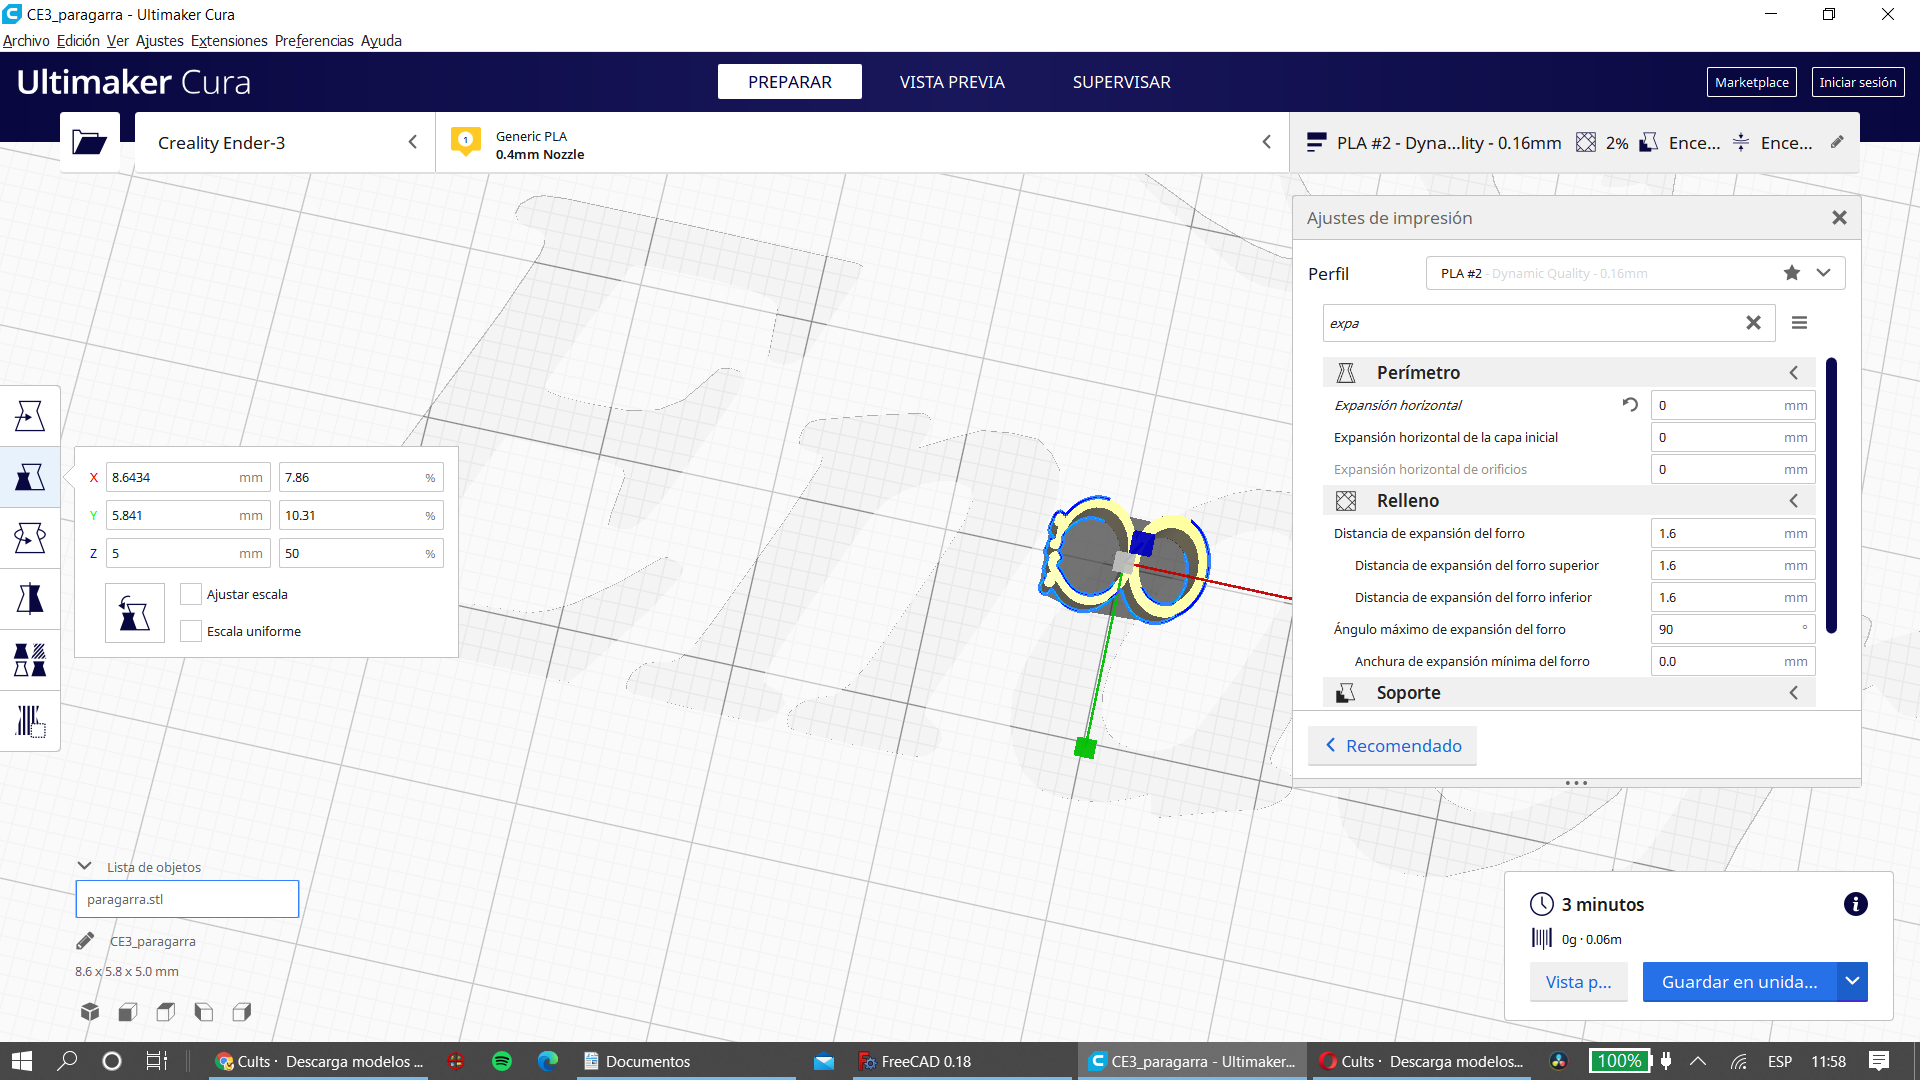
Task: Switch to 3D perspective view cube
Action: click(90, 1012)
